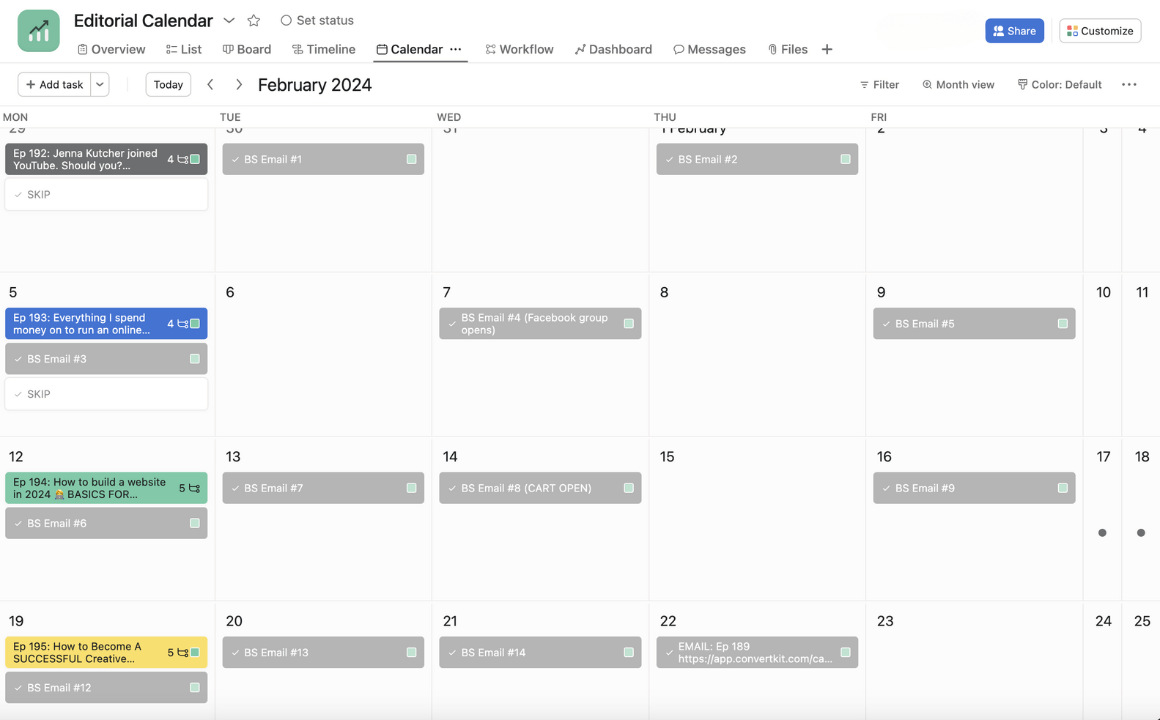1160x720 pixels.
Task: Open the Filter options
Action: pyautogui.click(x=879, y=85)
